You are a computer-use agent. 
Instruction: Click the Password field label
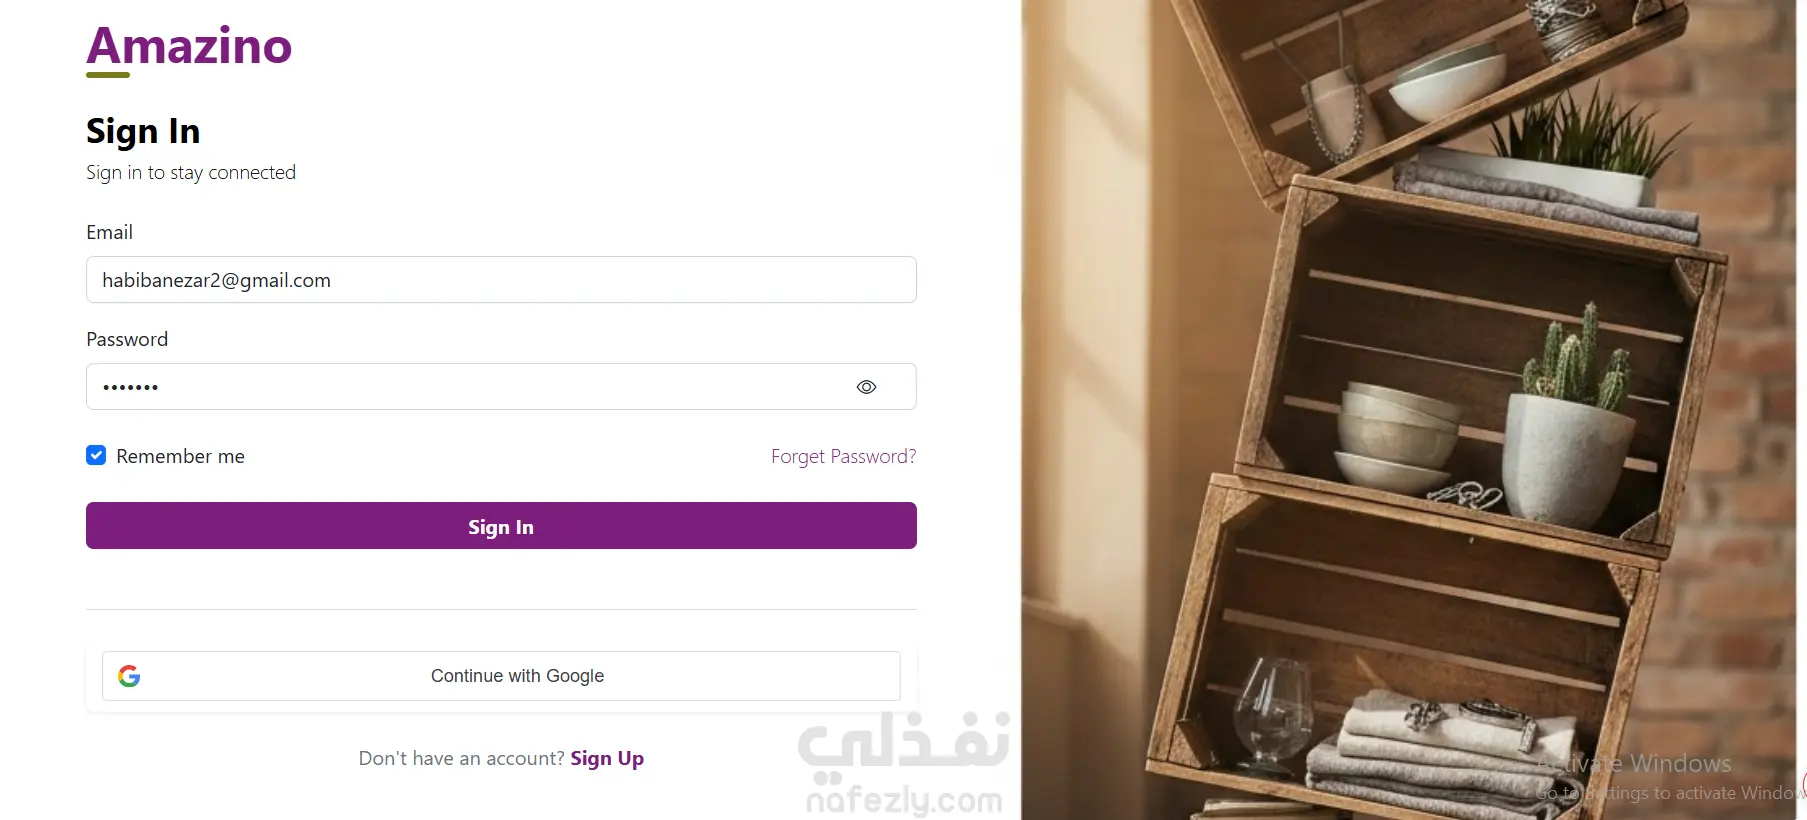[x=127, y=339]
